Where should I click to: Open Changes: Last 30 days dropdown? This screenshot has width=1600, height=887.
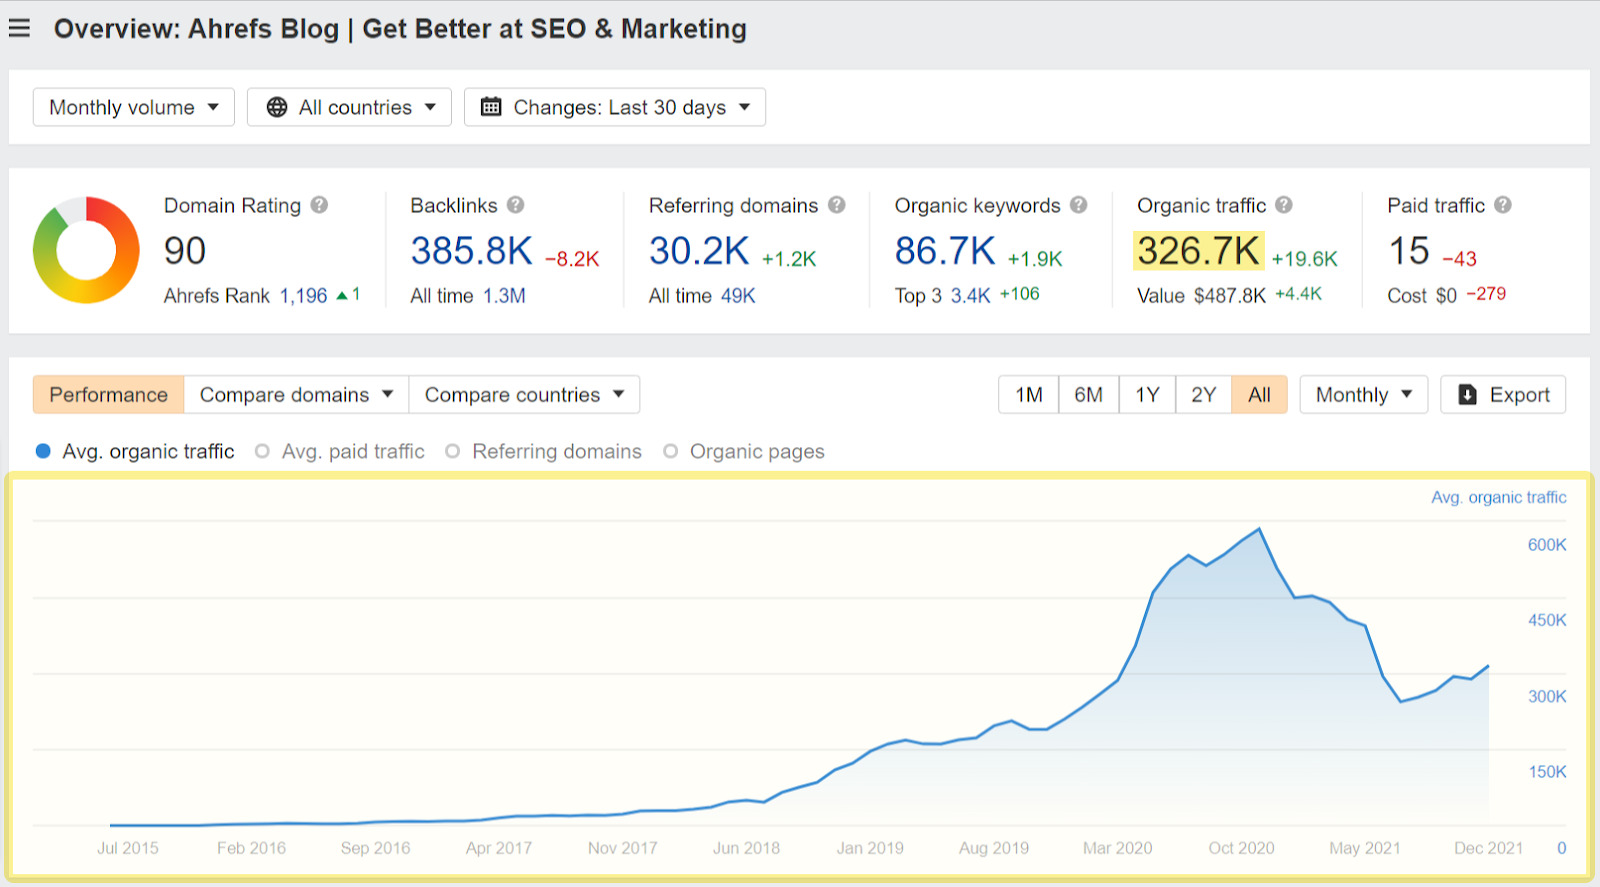(x=615, y=107)
